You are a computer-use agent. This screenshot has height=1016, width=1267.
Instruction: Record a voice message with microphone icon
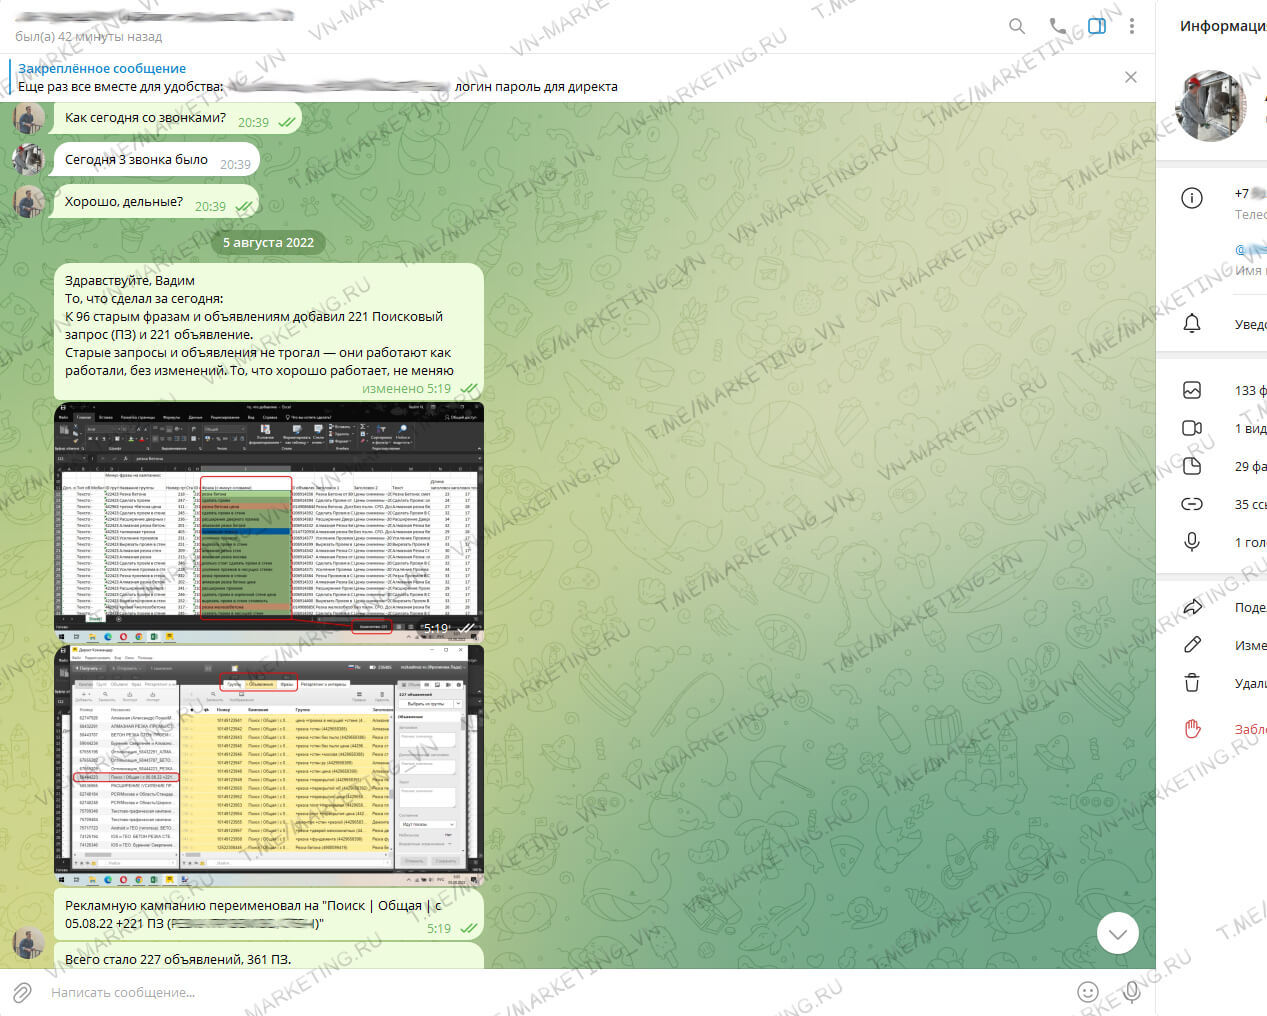[x=1131, y=992]
